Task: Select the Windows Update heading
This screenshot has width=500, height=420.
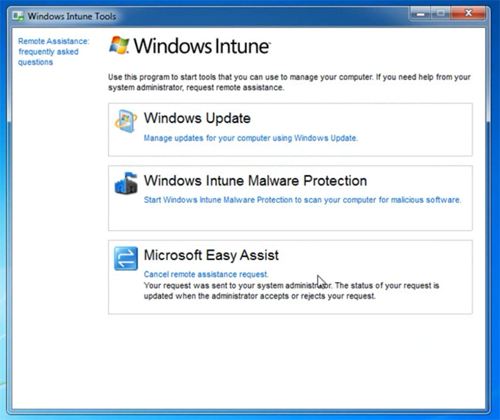Action: [197, 118]
